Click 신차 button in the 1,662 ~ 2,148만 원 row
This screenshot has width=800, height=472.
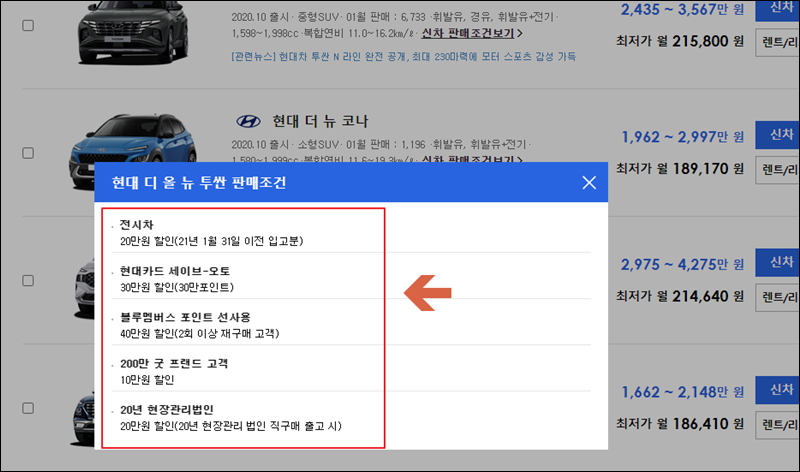click(x=778, y=390)
